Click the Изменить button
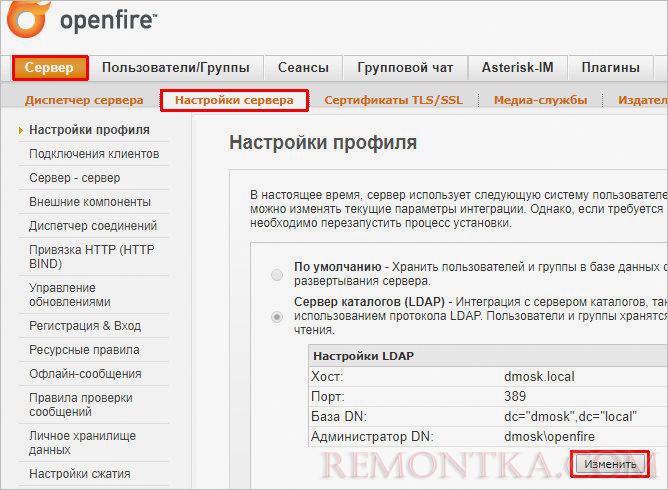 coord(610,464)
